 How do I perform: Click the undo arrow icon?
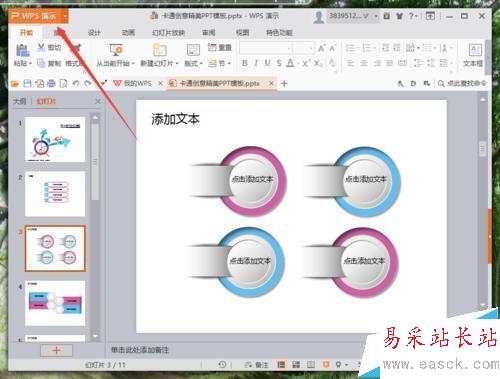76,83
